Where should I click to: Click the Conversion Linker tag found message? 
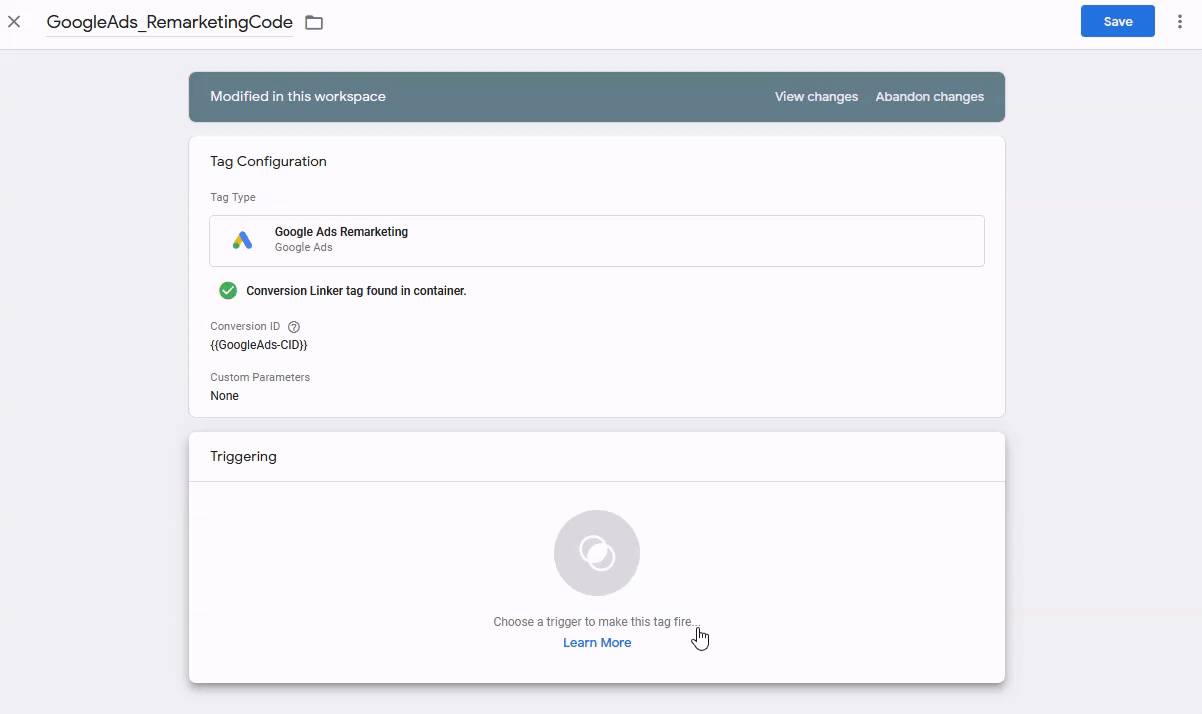(x=356, y=291)
